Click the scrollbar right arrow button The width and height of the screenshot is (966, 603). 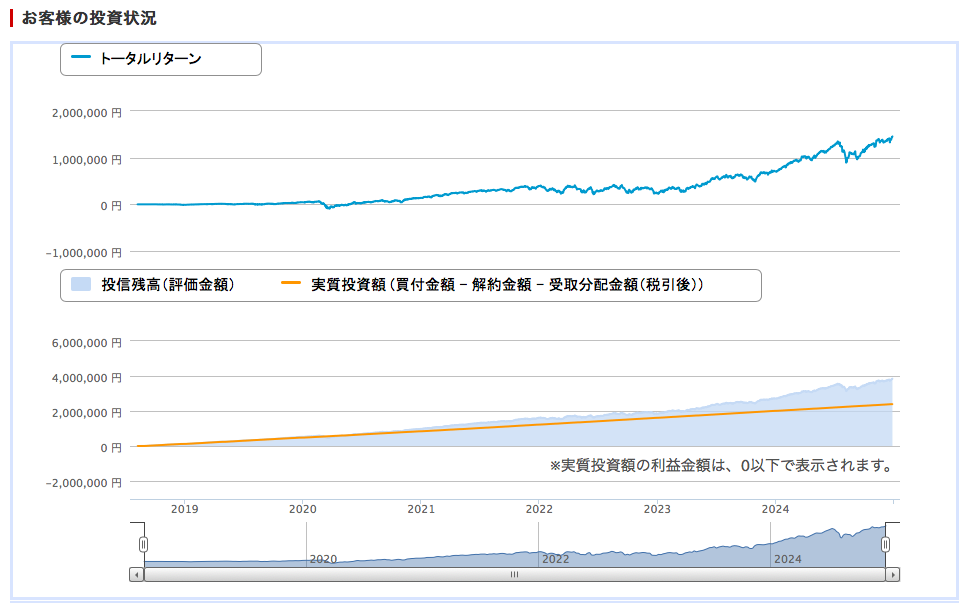[893, 575]
